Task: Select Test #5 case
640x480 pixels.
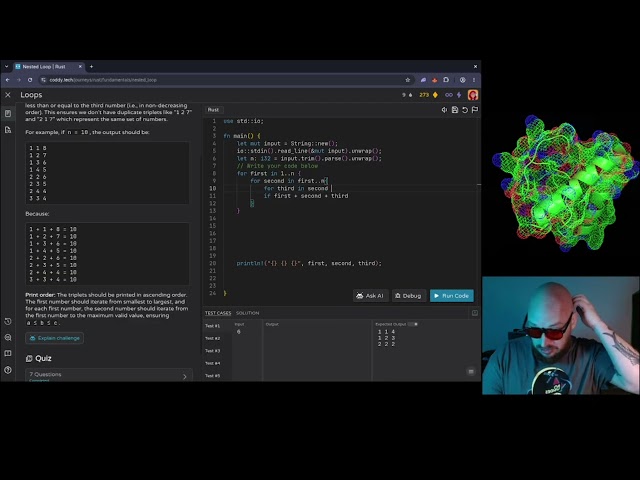Action: point(212,376)
